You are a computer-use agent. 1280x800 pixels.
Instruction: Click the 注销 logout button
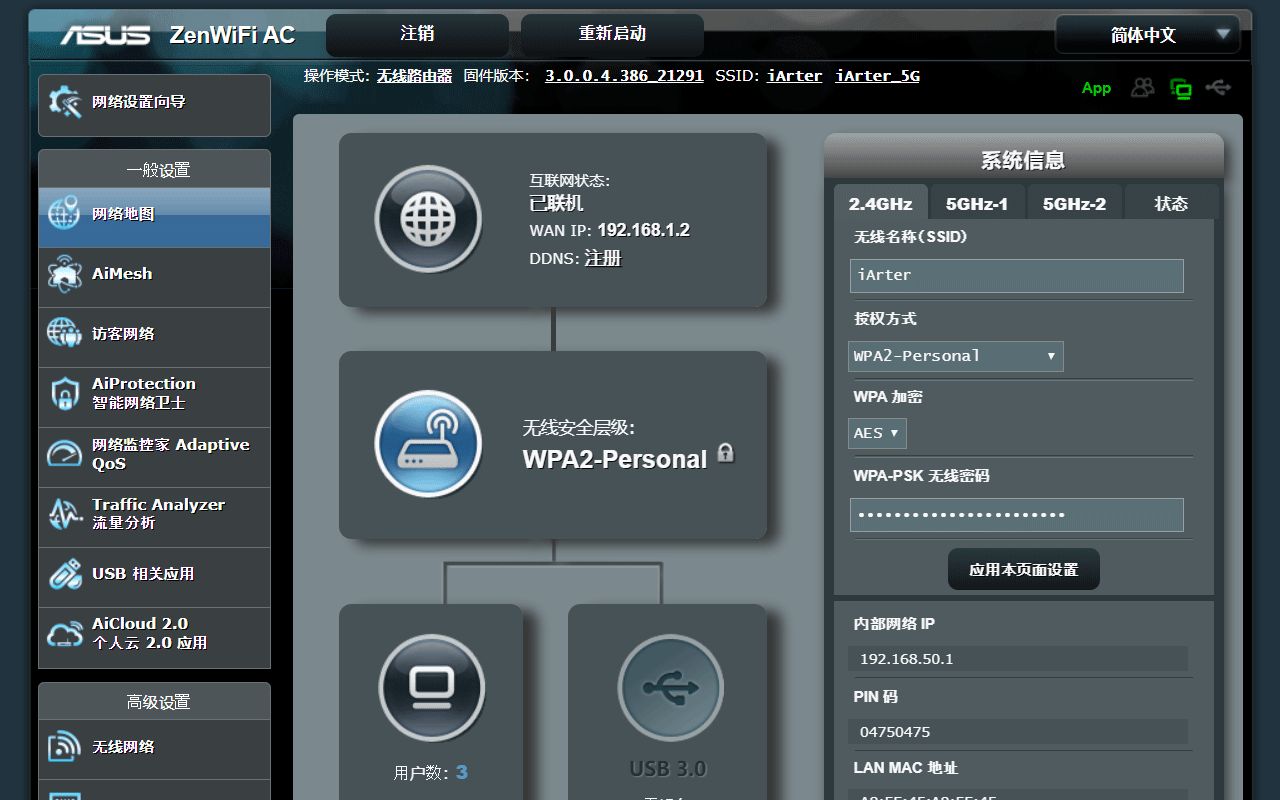417,34
